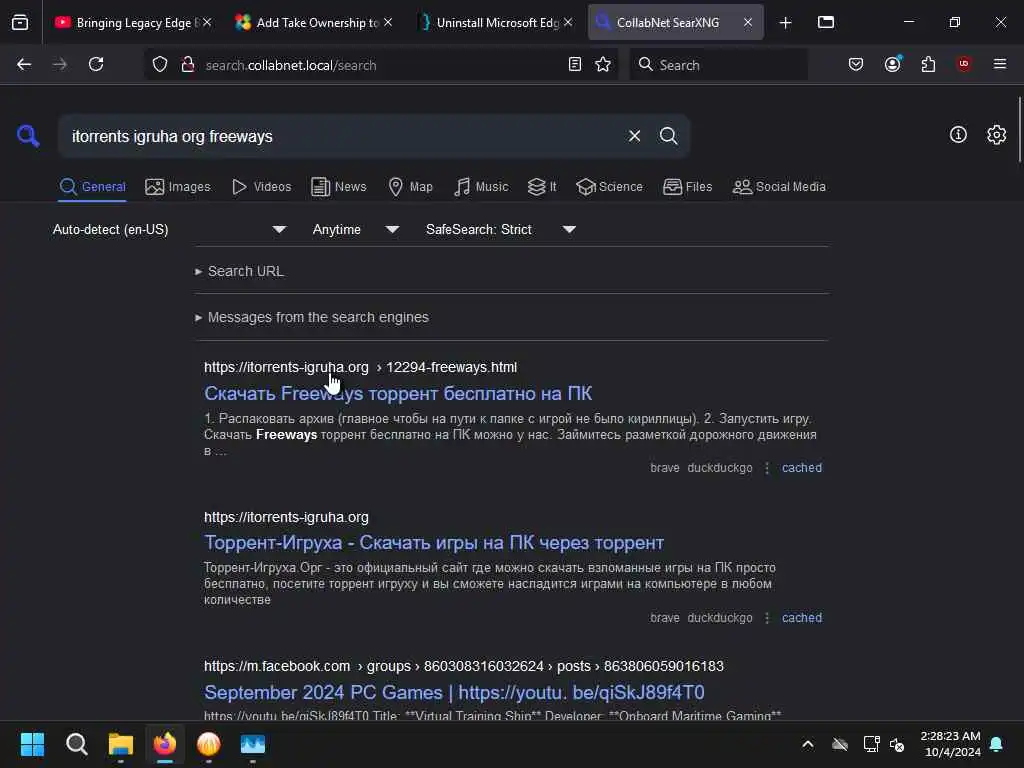Image resolution: width=1024 pixels, height=768 pixels.
Task: Clear the search query with X
Action: [634, 136]
